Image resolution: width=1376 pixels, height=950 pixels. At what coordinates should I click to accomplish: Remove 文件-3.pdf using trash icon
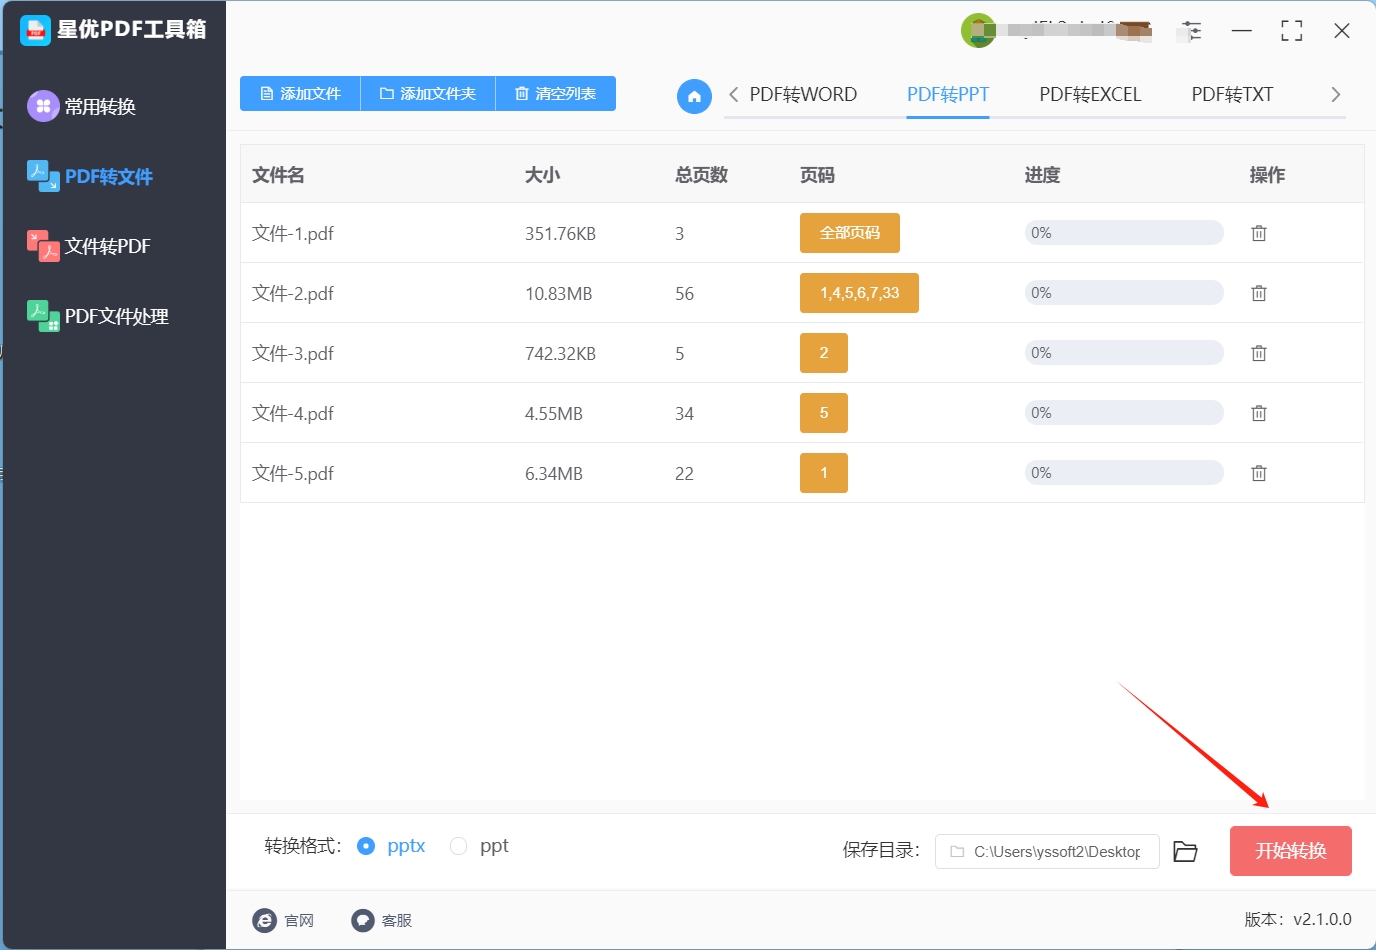point(1259,353)
